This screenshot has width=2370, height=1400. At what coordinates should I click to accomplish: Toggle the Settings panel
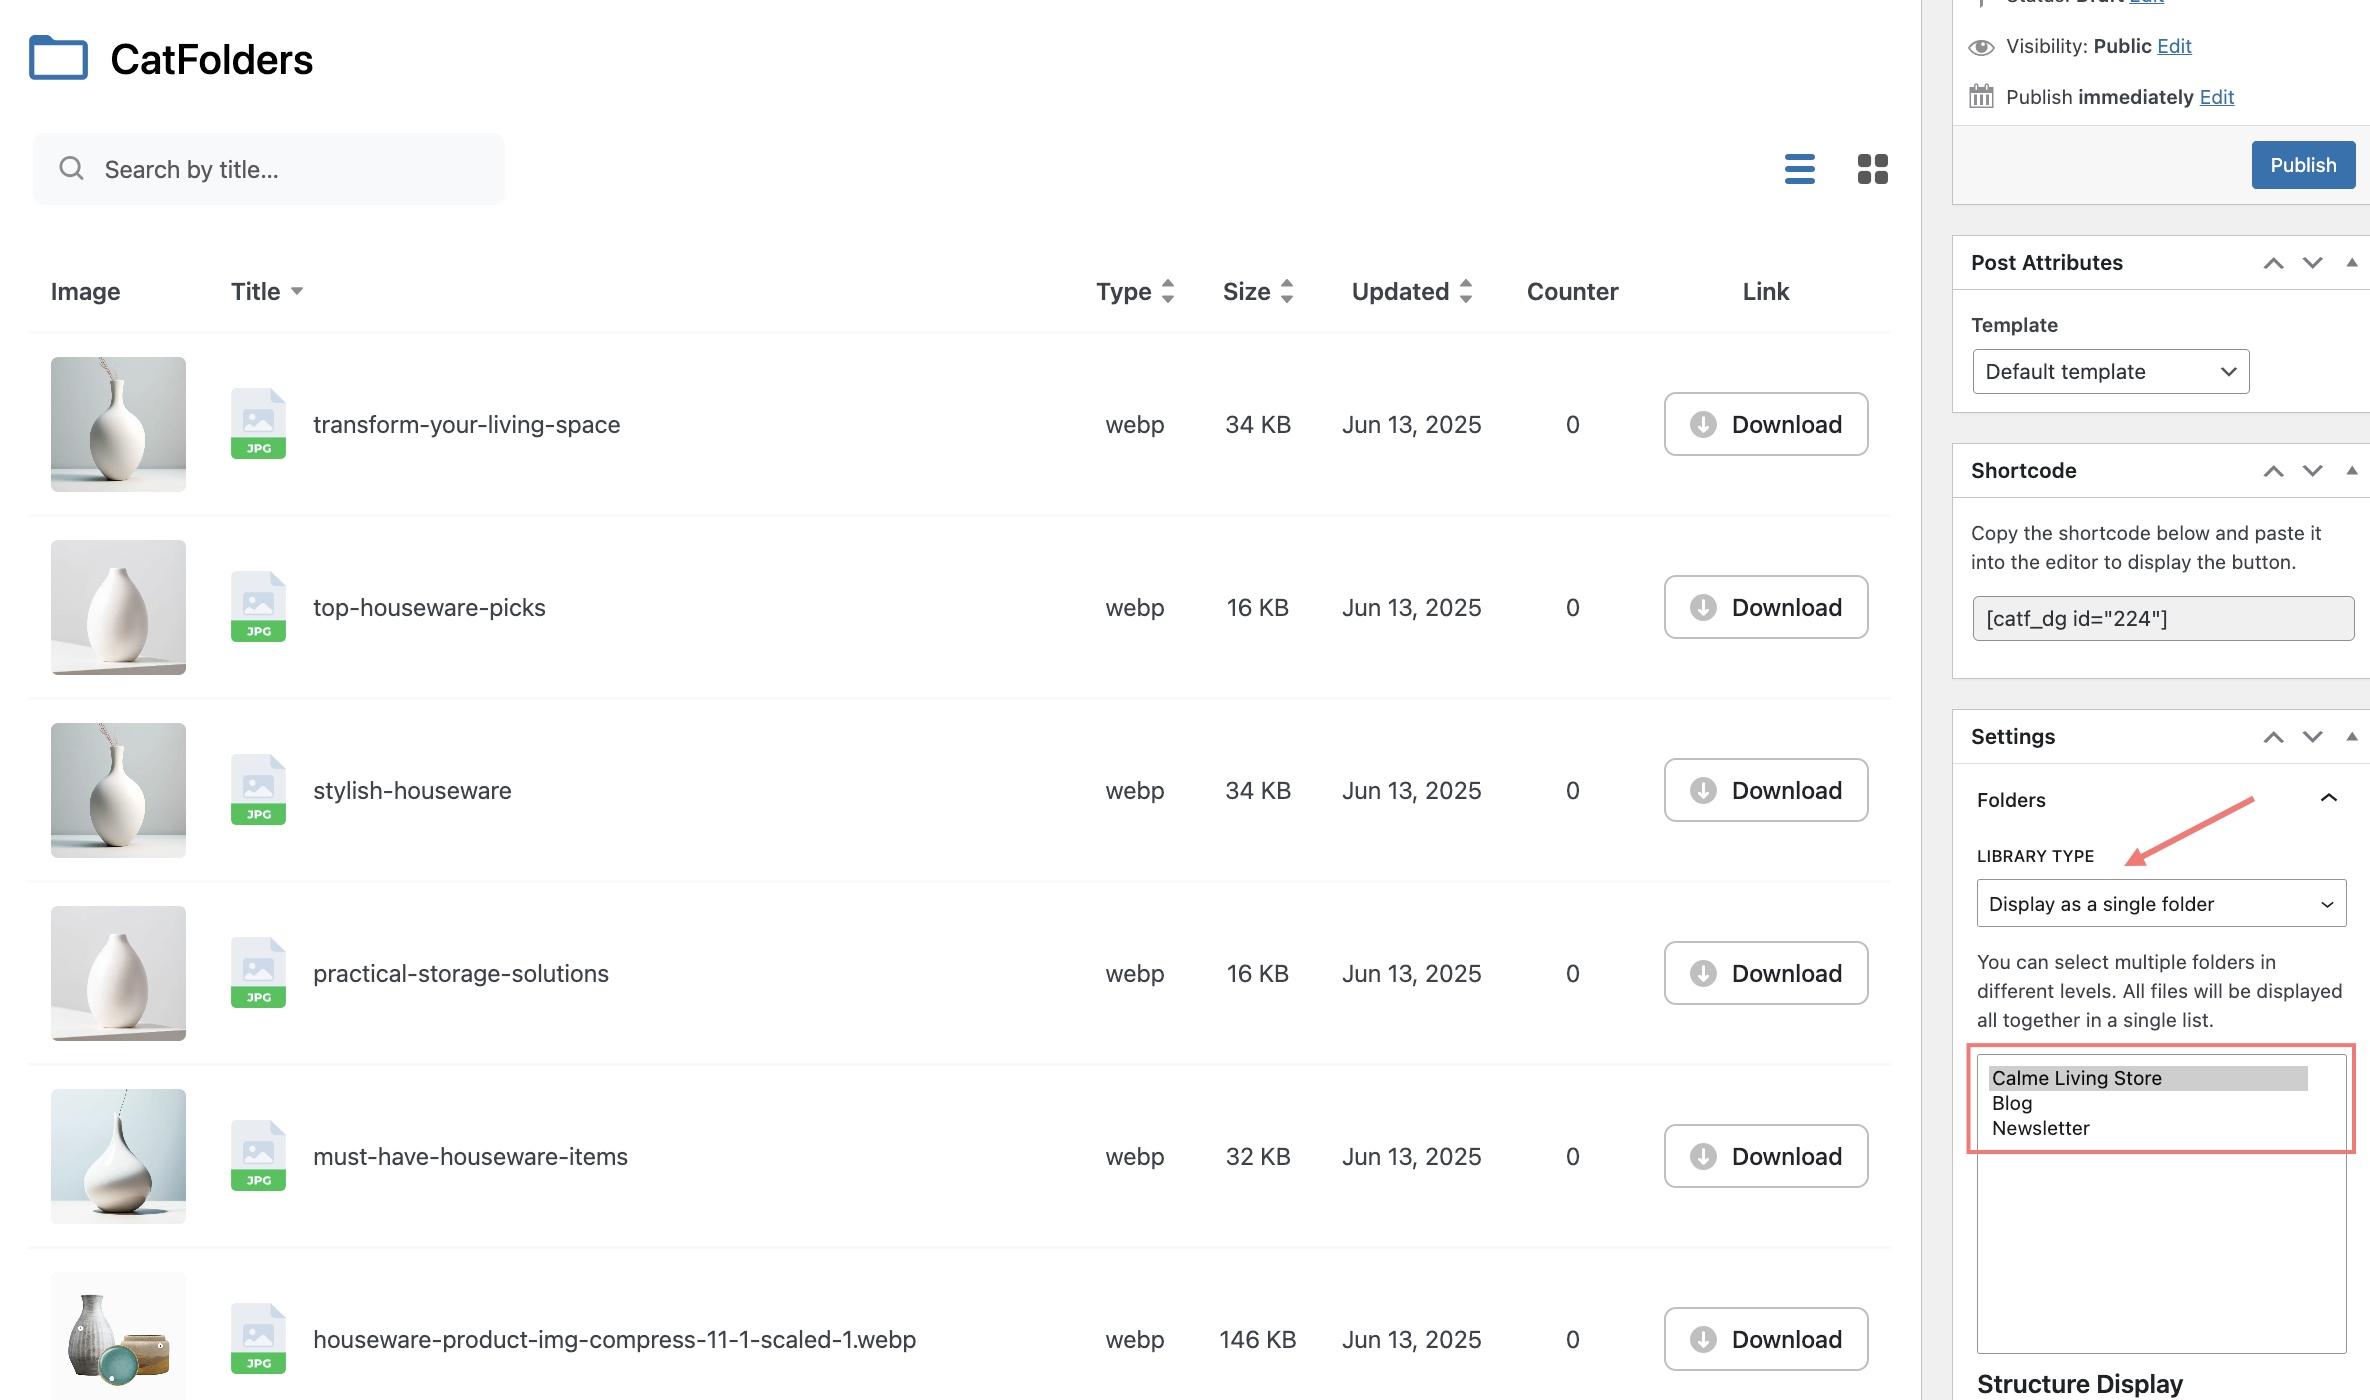(2351, 736)
